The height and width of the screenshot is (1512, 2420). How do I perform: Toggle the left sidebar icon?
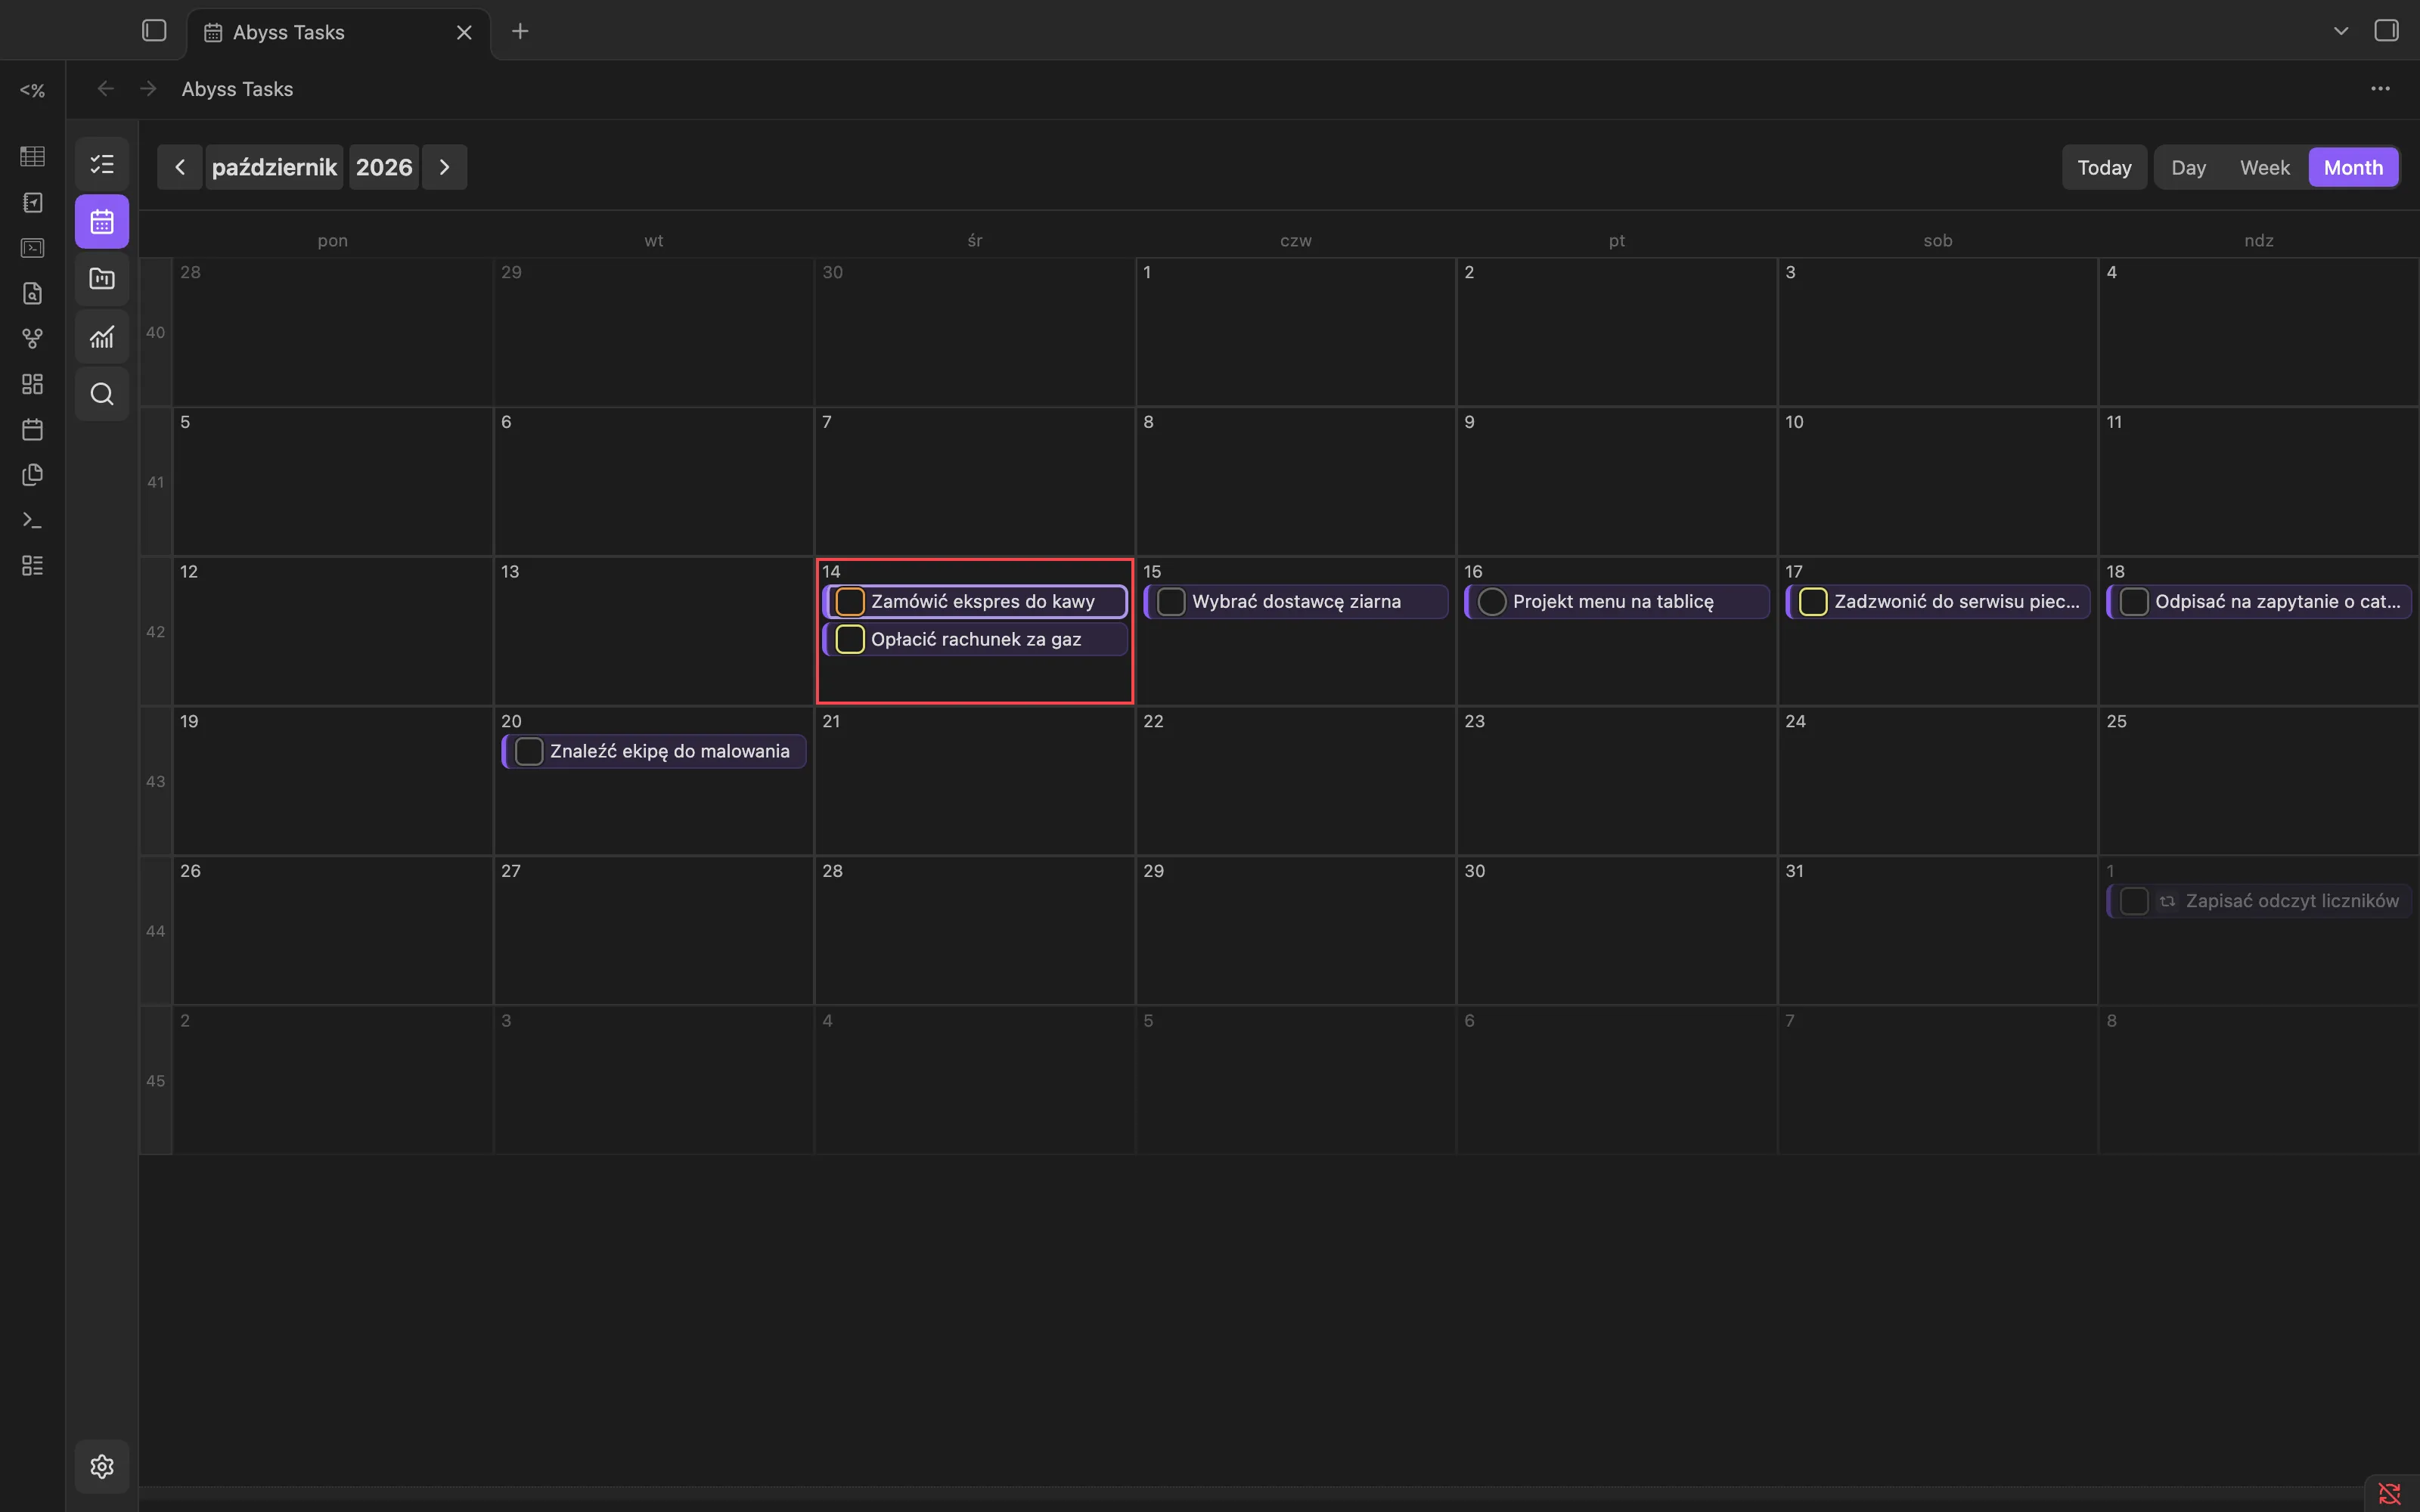point(154,31)
